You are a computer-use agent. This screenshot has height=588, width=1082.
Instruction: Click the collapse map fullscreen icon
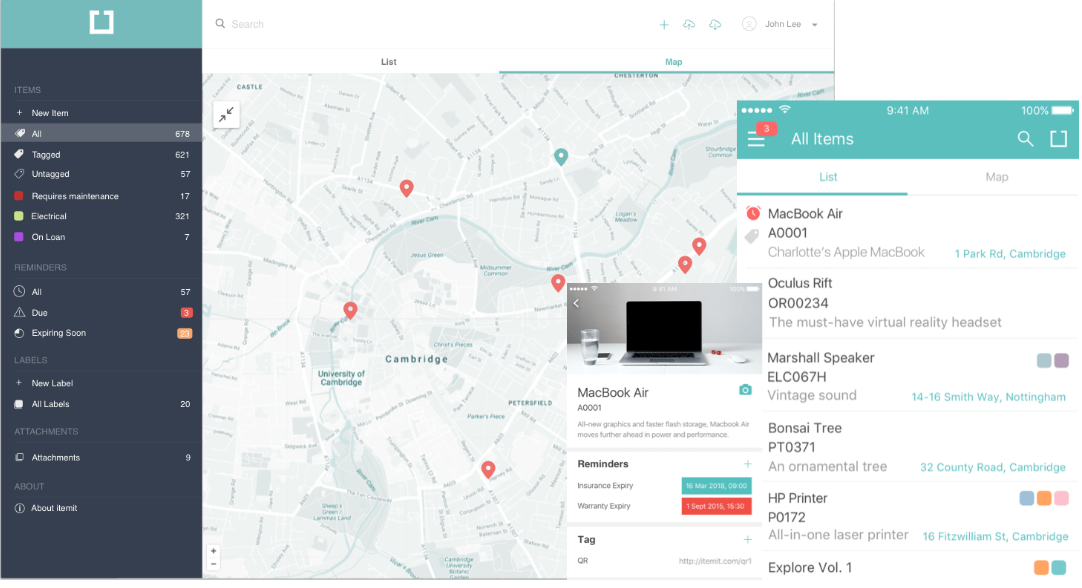(226, 115)
